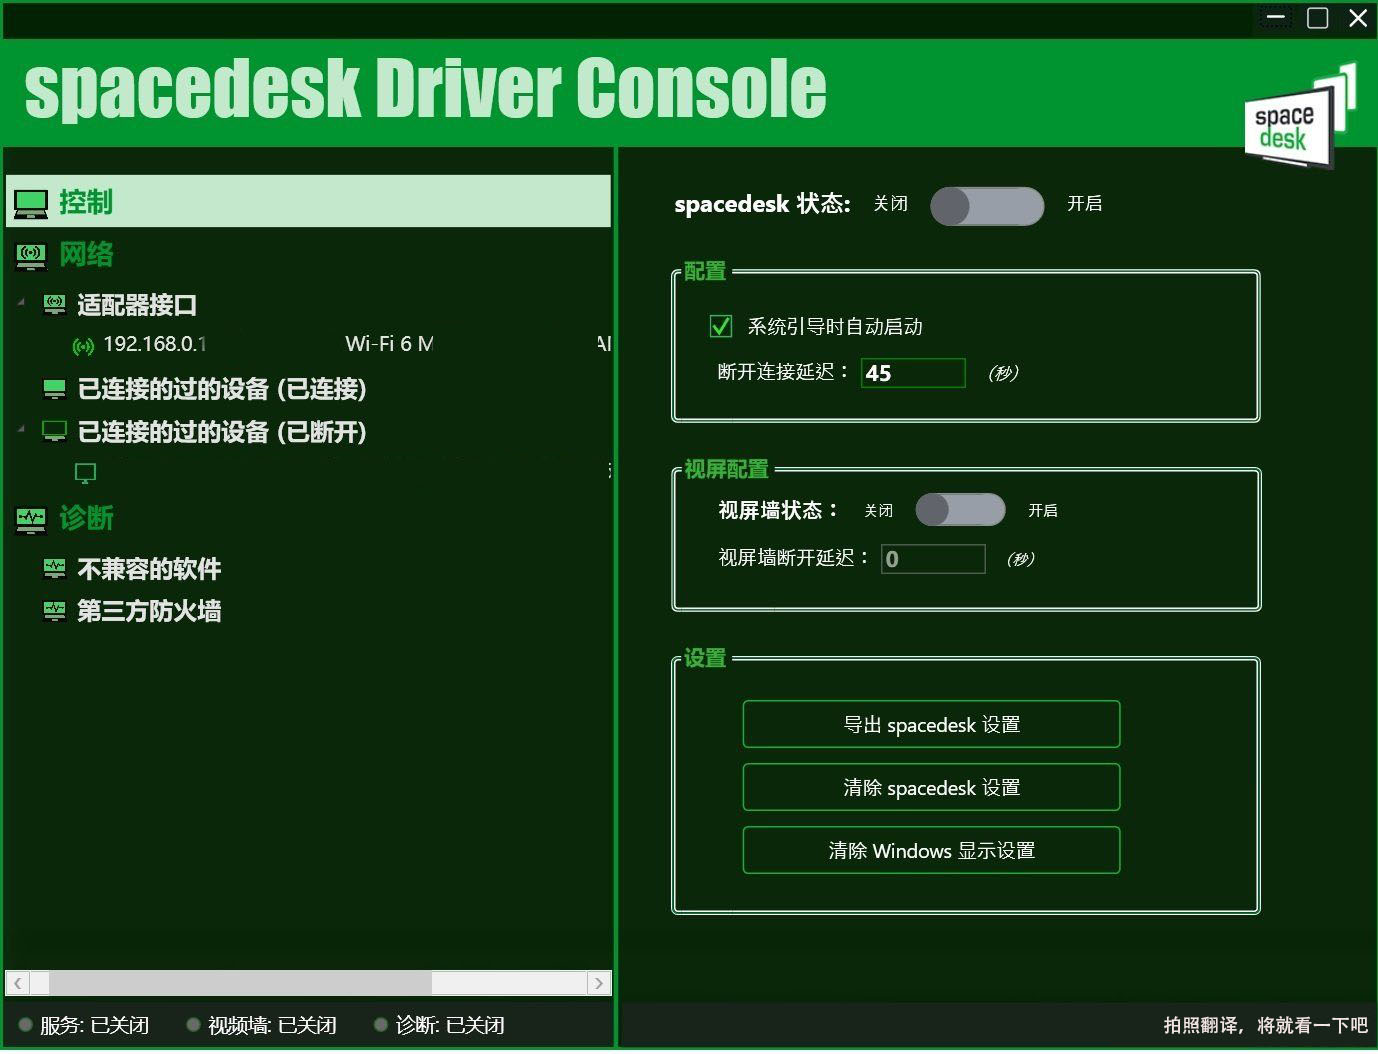Click the horizontal scrollbar thumb
The width and height of the screenshot is (1378, 1054).
pos(240,983)
